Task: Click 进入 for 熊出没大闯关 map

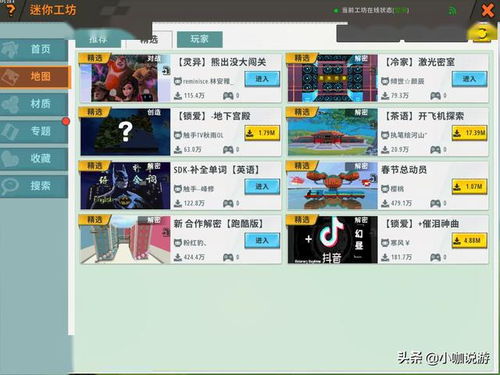Action: (262, 79)
